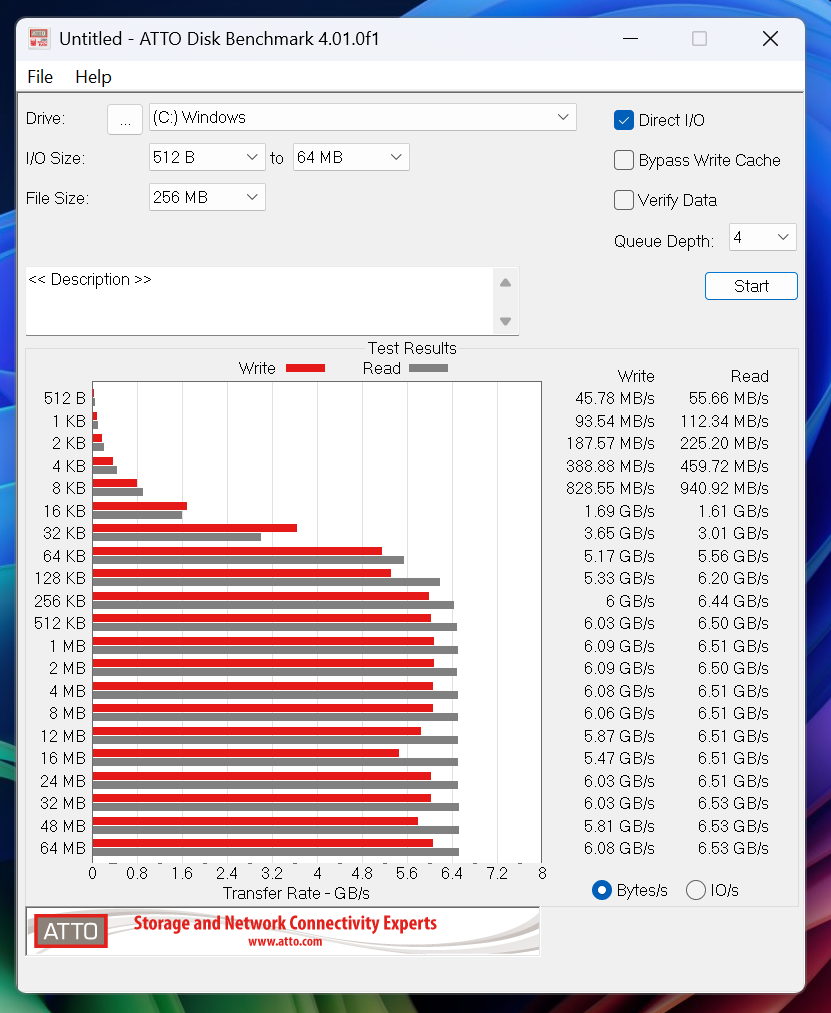The image size is (831, 1013).
Task: Click the 64 MB write result 6.08 GB/s
Action: [x=619, y=848]
